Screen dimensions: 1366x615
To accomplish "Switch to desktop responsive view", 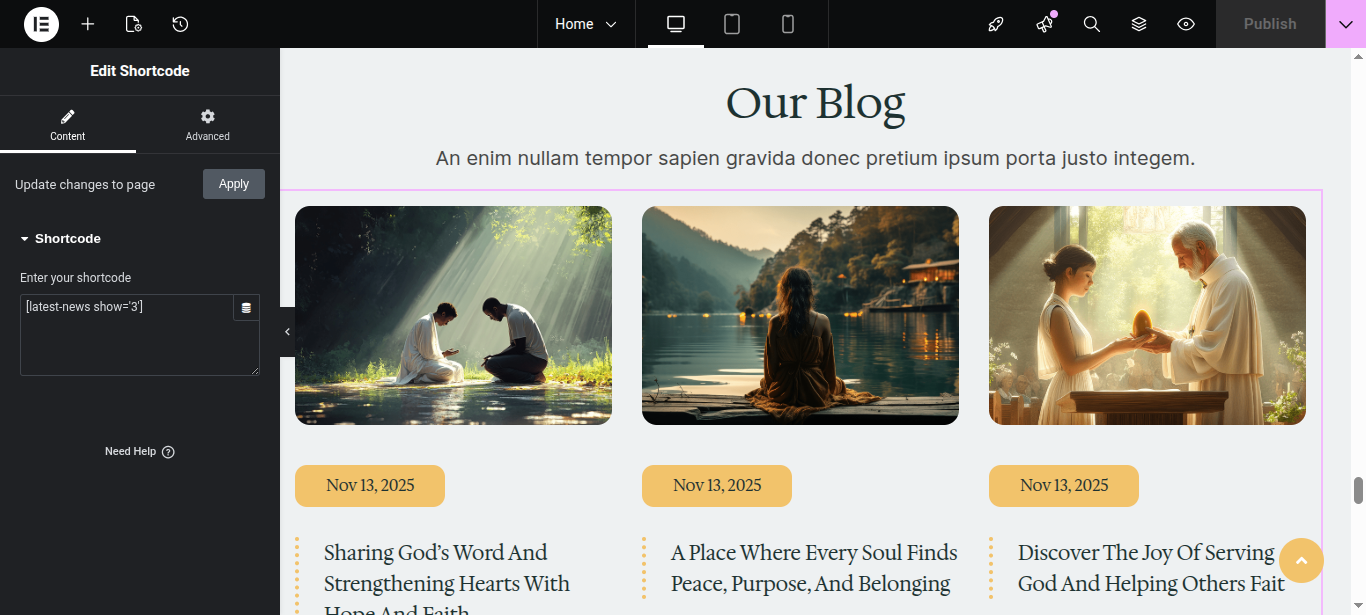I will (x=676, y=24).
